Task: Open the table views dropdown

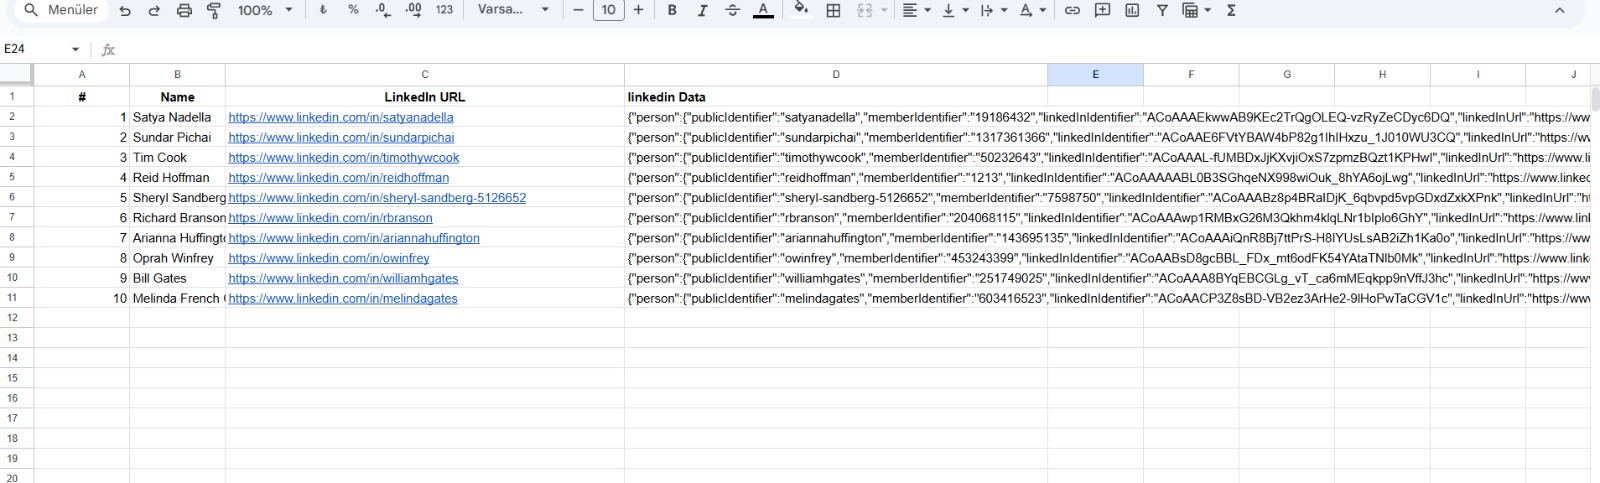Action: pyautogui.click(x=1196, y=10)
